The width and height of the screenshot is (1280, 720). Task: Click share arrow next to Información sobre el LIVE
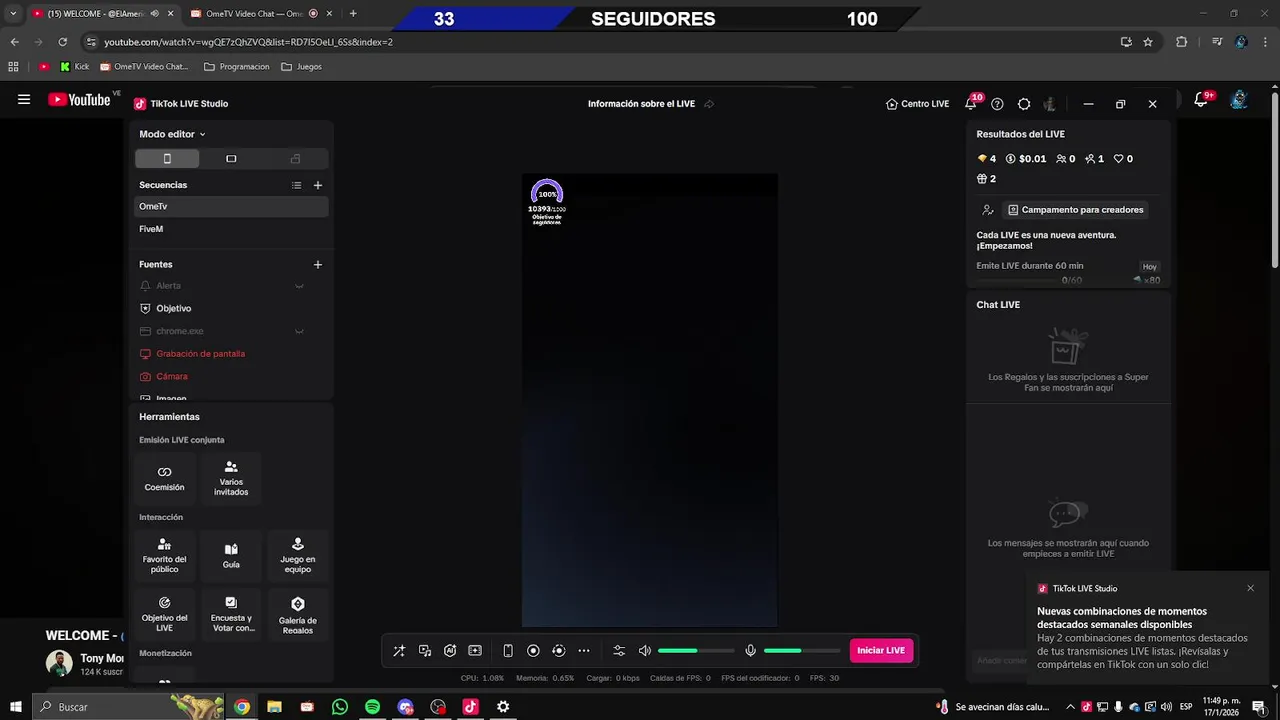tap(709, 104)
